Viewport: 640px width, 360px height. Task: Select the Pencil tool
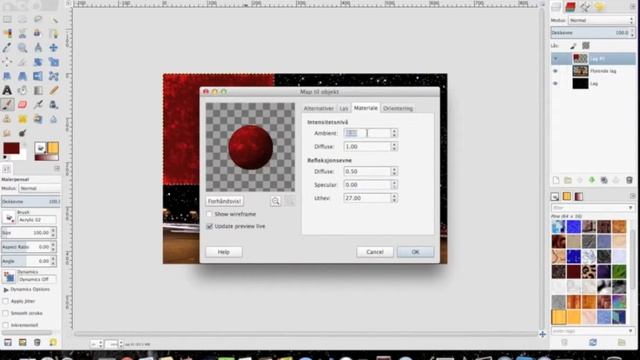[x=53, y=90]
